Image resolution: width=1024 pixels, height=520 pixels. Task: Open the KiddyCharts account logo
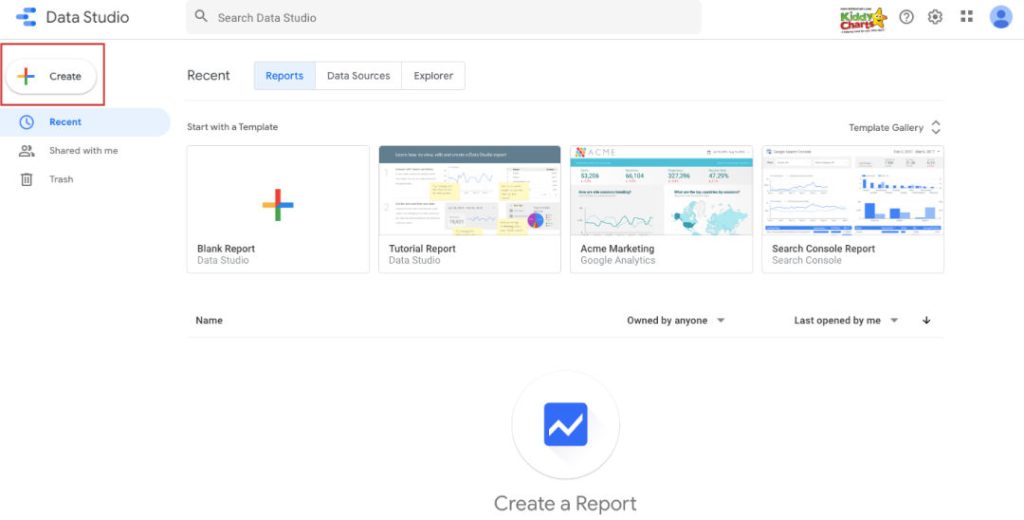click(863, 18)
